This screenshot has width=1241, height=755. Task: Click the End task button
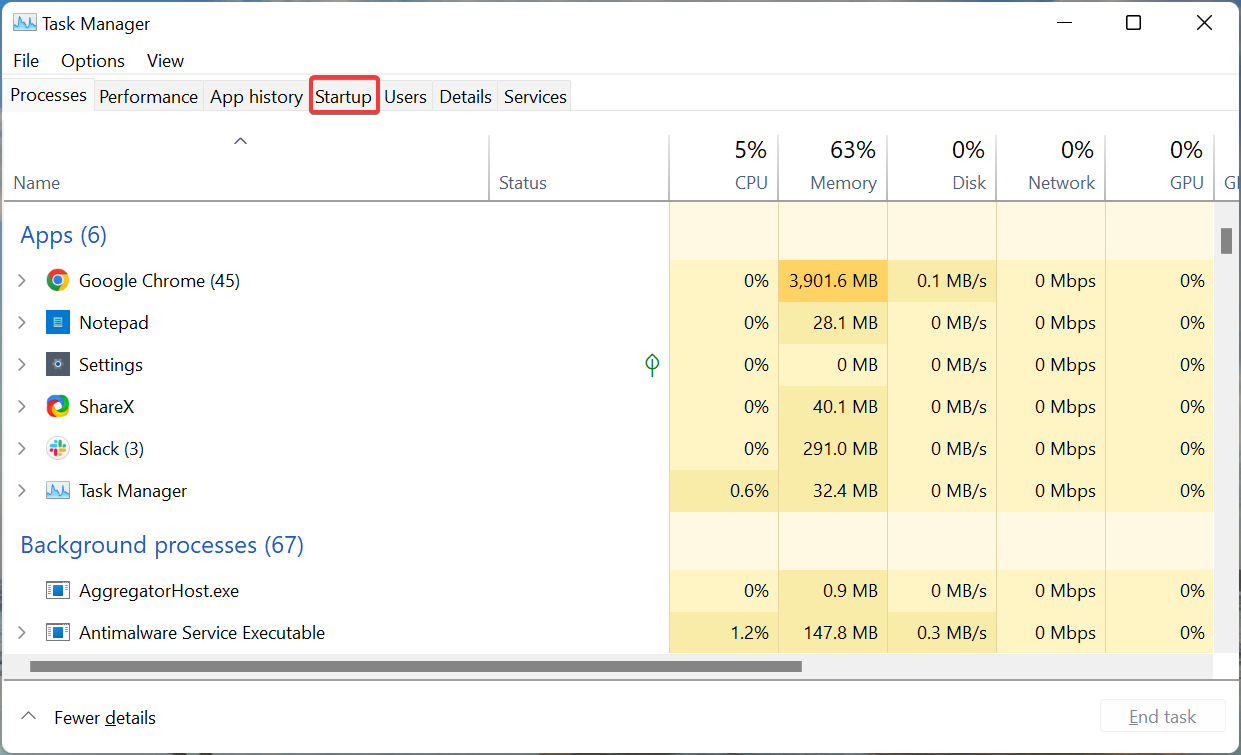1162,716
